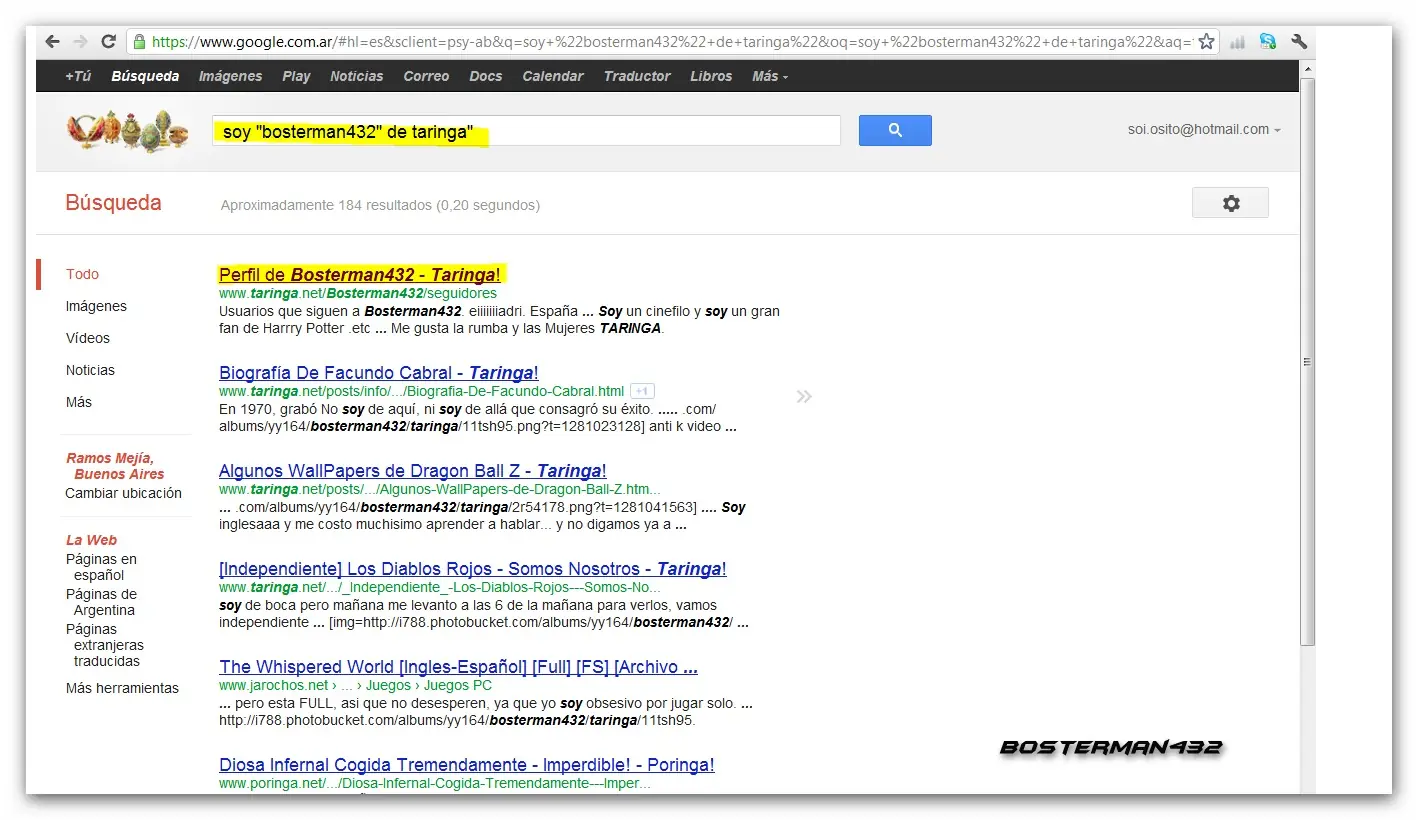Open Calendar in the top bar
The width and height of the screenshot is (1418, 820).
553,76
